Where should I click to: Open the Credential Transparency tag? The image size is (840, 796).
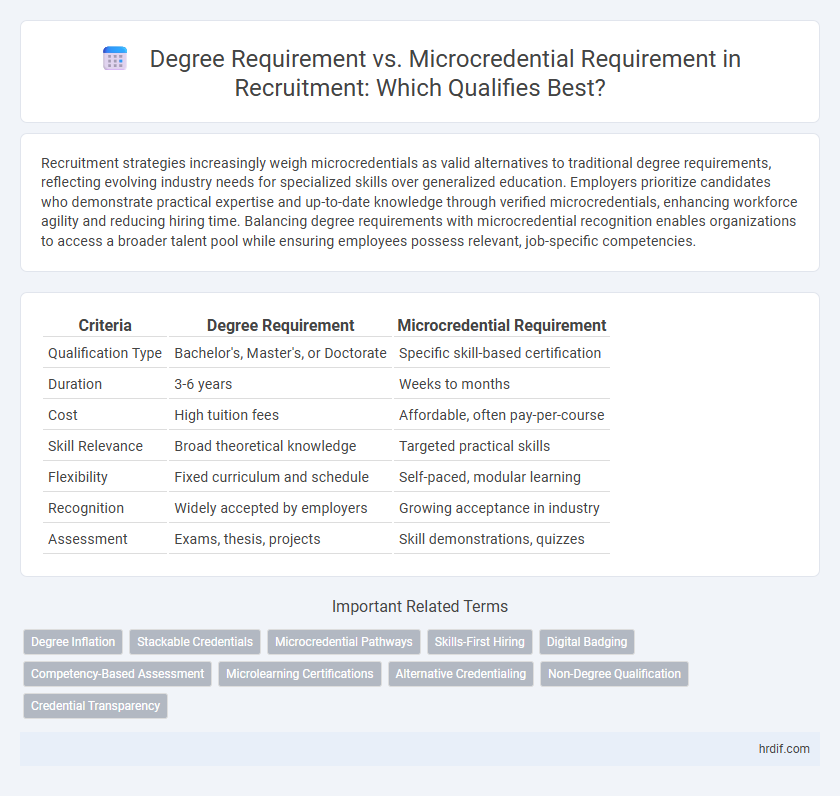tap(95, 706)
